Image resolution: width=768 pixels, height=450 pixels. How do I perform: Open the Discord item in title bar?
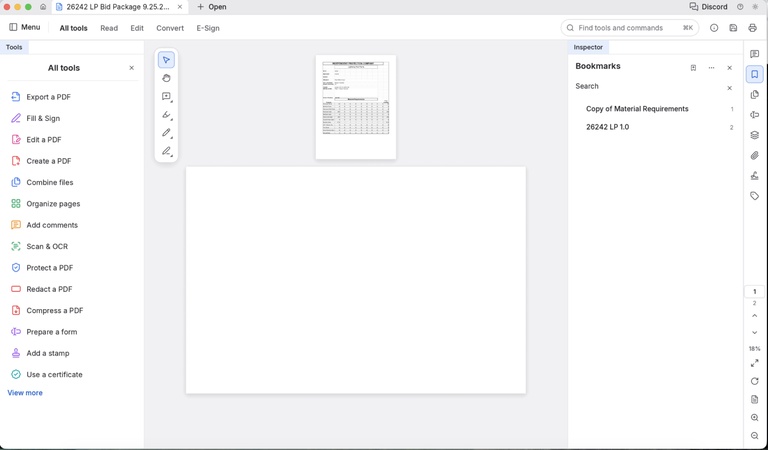tap(708, 7)
